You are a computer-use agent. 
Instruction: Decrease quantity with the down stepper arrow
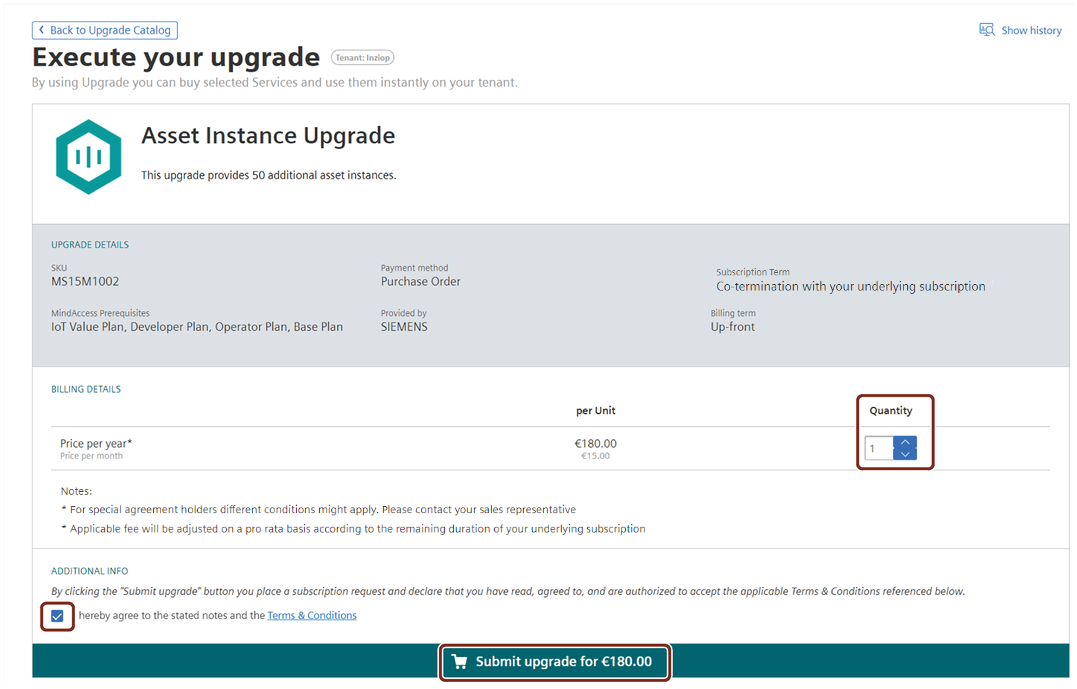(x=905, y=454)
